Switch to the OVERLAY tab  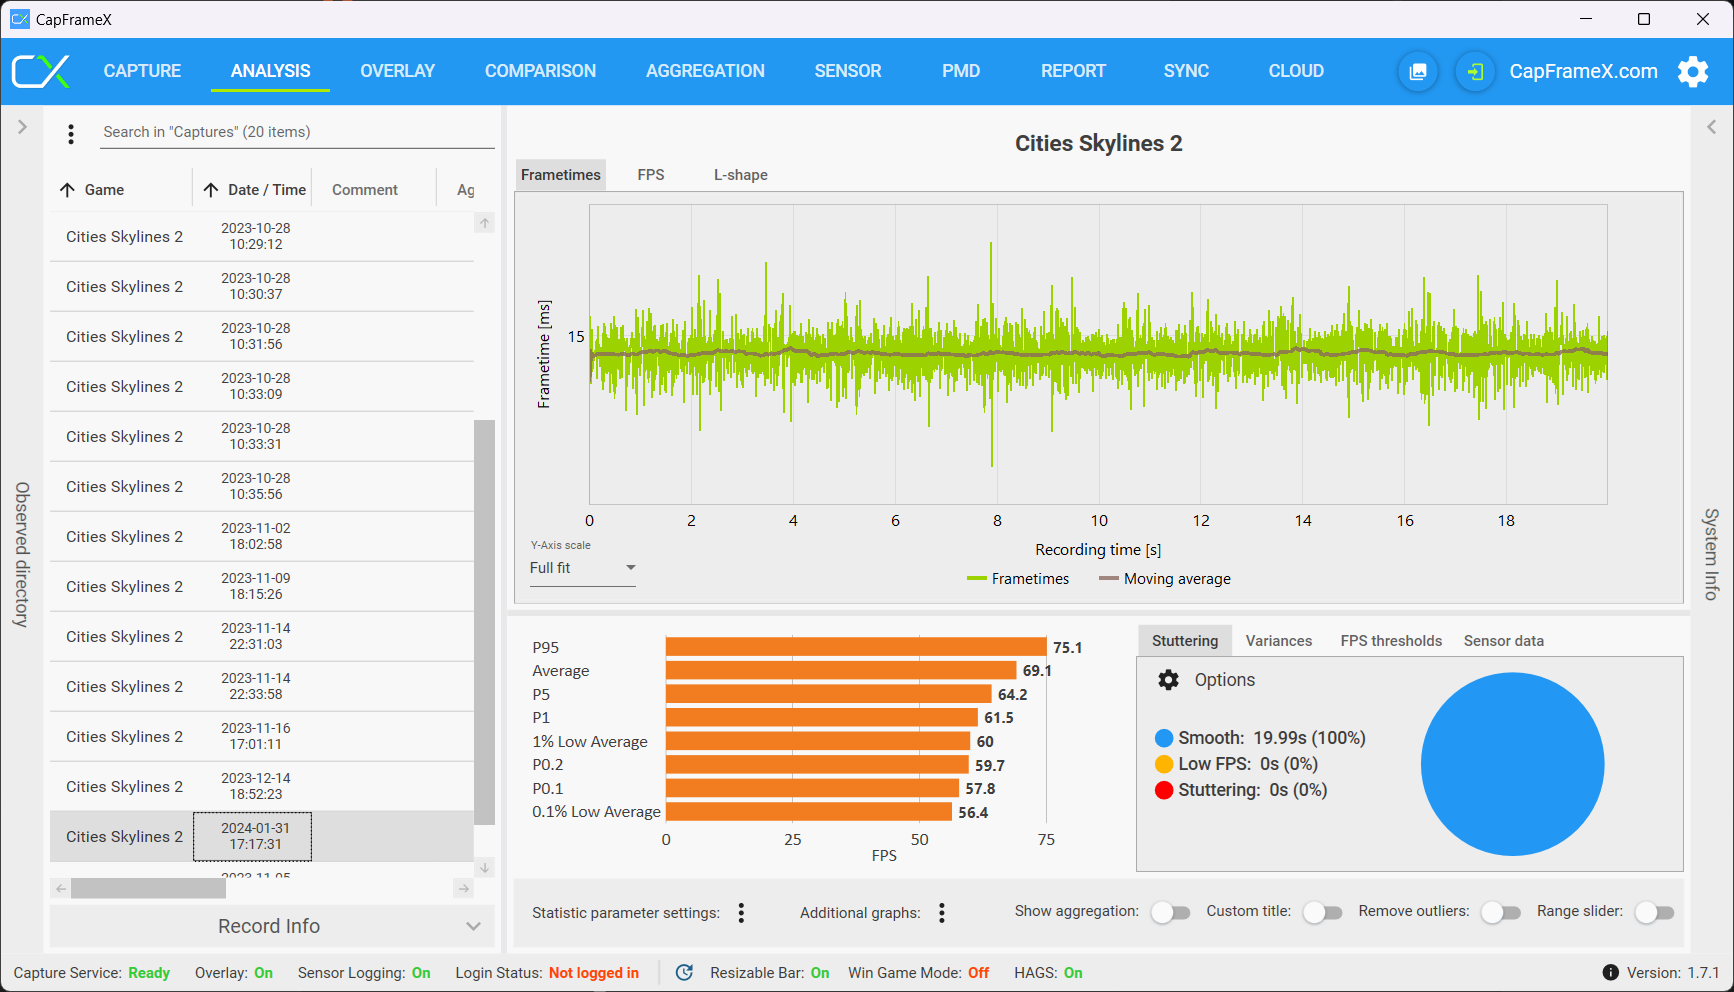398,71
